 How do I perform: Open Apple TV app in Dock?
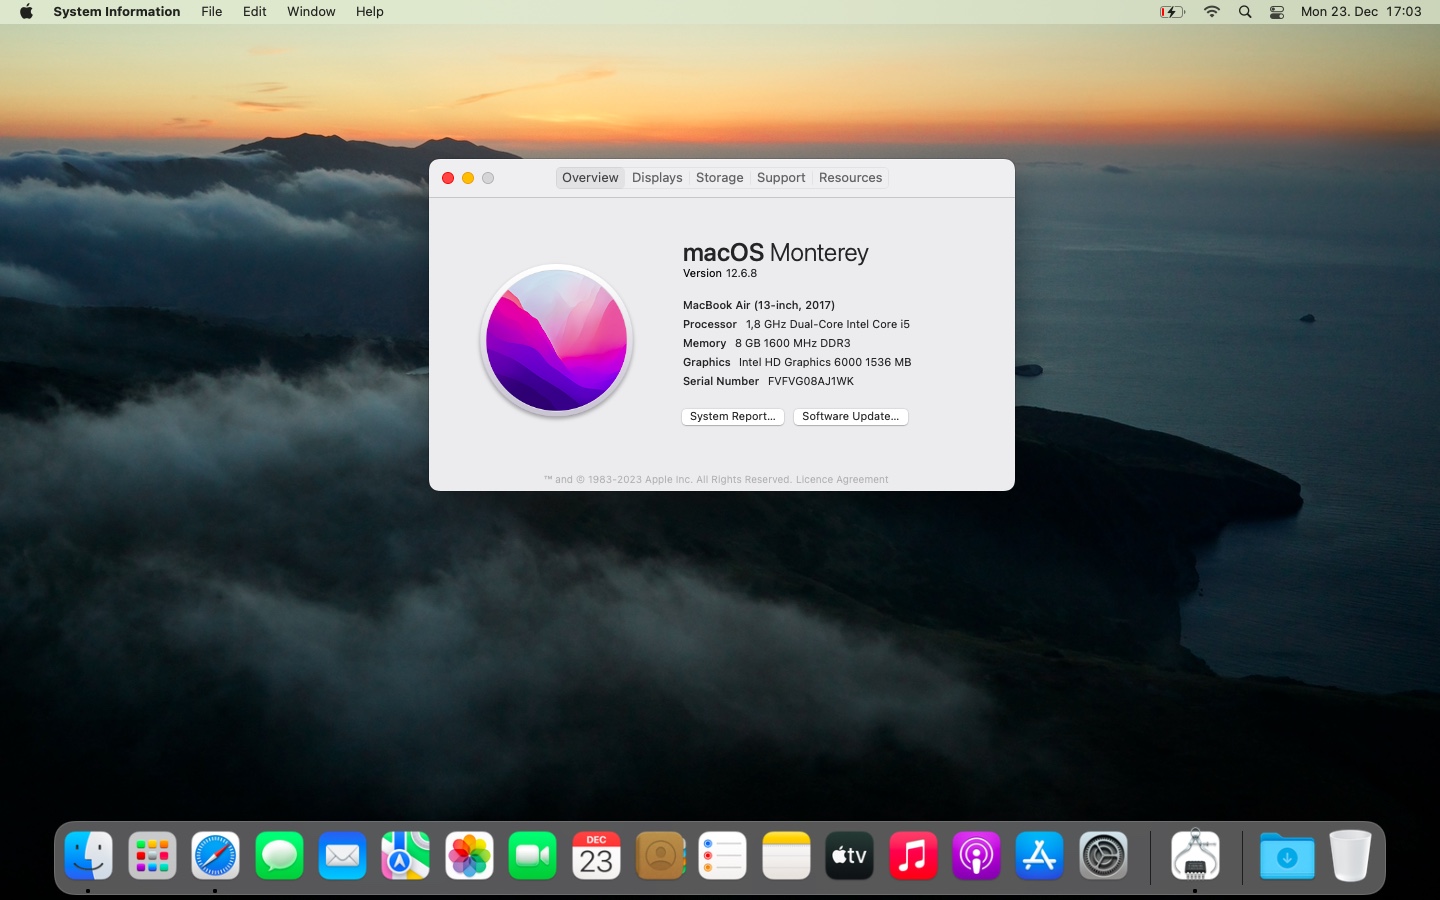point(850,856)
